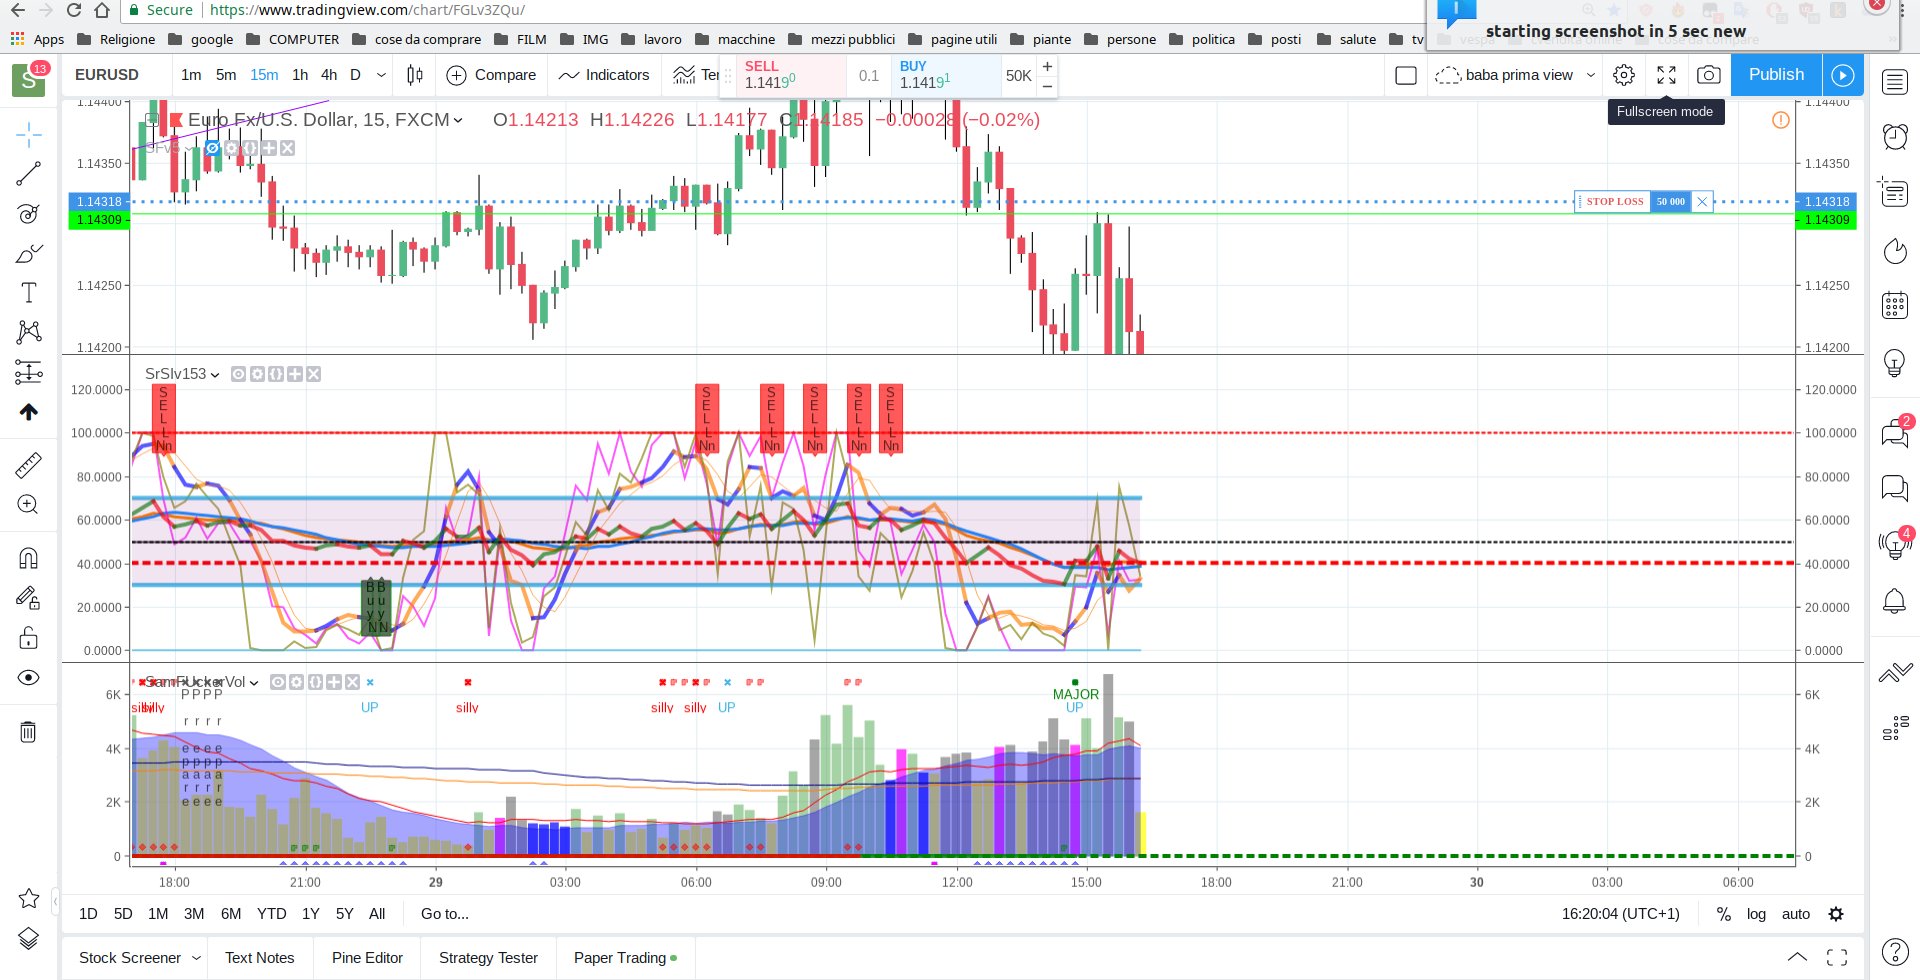This screenshot has height=980, width=1920.
Task: Open public chat with 2 notifications
Action: [1895, 432]
